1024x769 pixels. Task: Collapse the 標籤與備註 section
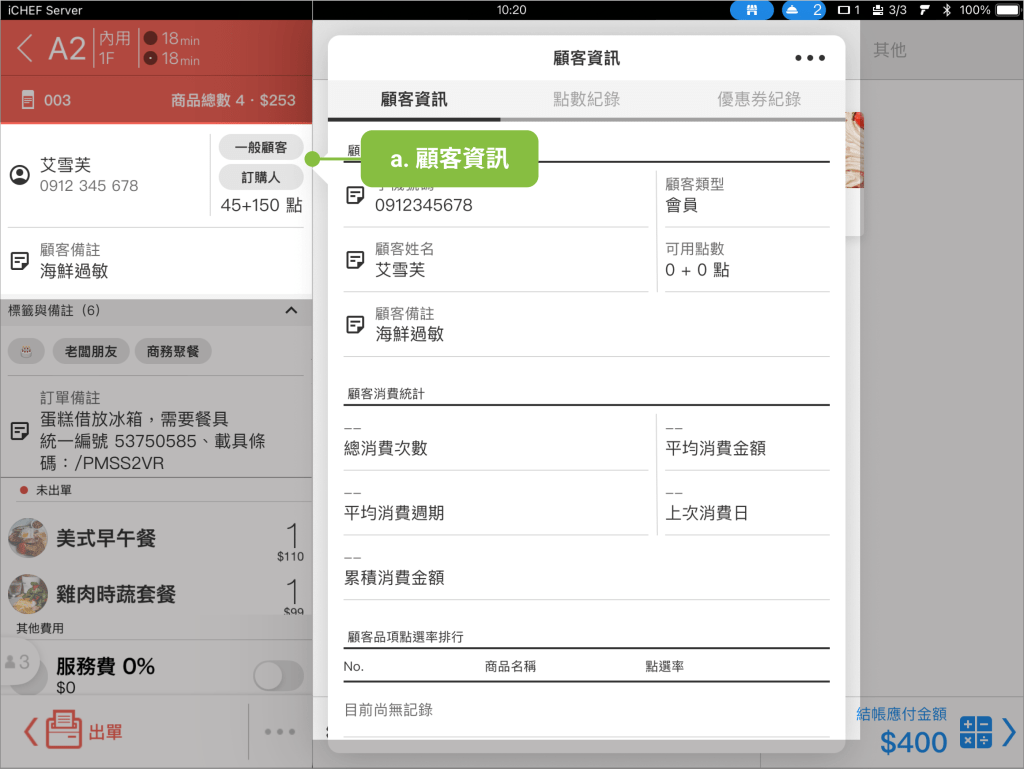291,311
